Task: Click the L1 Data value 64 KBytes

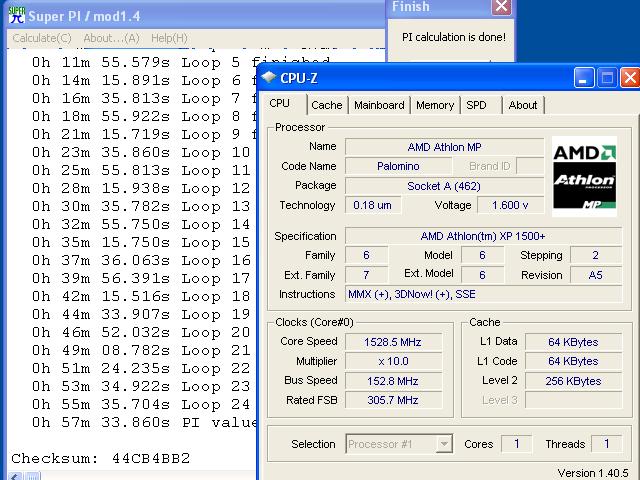Action: pos(573,342)
